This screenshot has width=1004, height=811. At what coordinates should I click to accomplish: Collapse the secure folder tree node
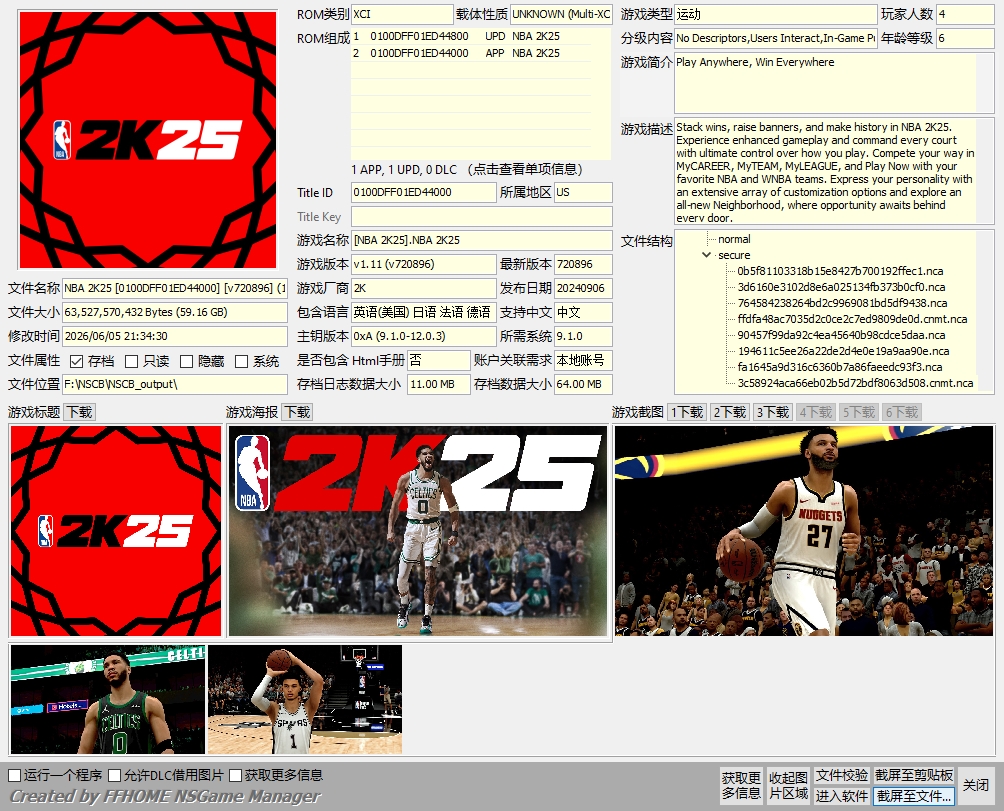(x=706, y=255)
